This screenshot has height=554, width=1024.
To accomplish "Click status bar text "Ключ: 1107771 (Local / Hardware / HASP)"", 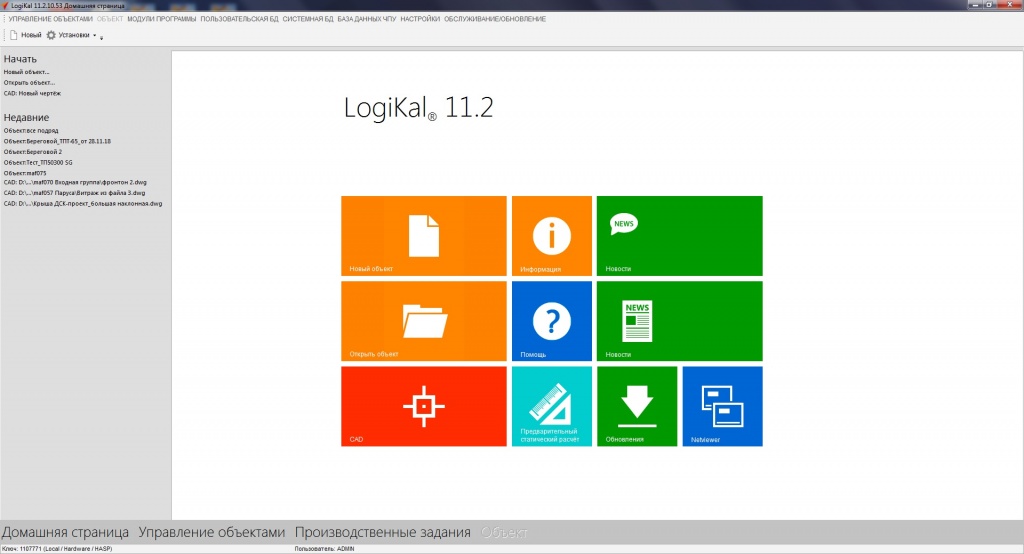I will pyautogui.click(x=57, y=549).
